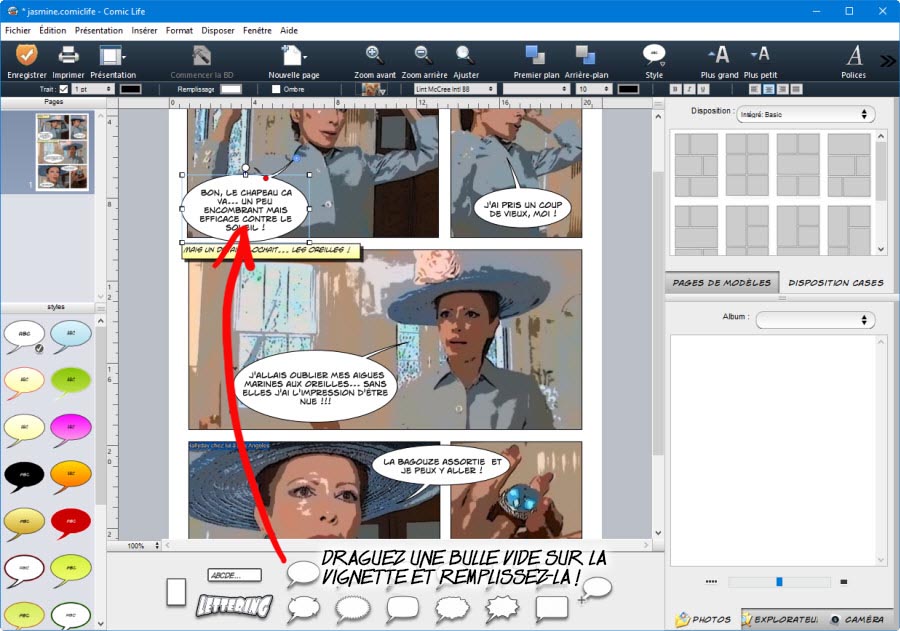The image size is (900, 631).
Task: Switch to the Explorateur tab
Action: coord(779,619)
